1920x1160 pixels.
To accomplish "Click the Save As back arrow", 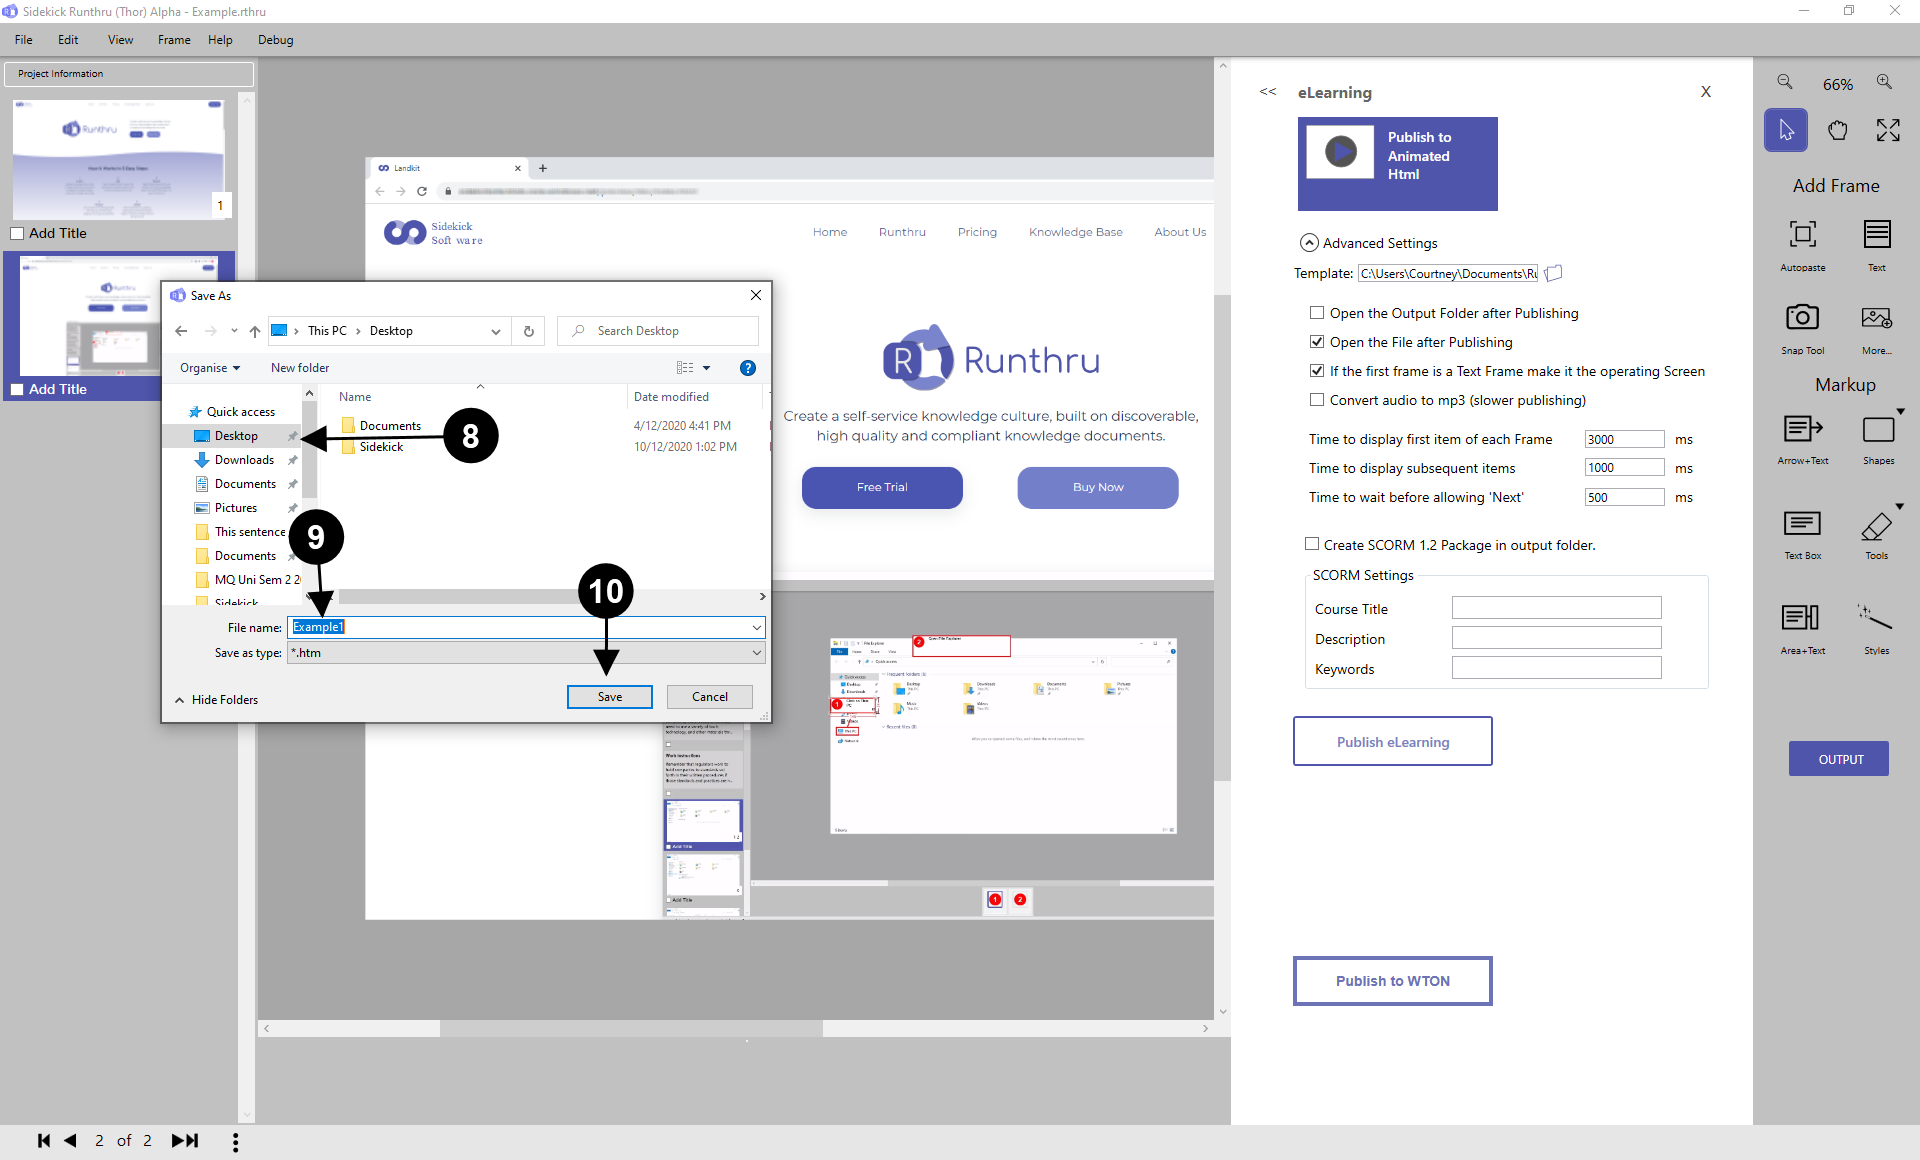I will (181, 331).
